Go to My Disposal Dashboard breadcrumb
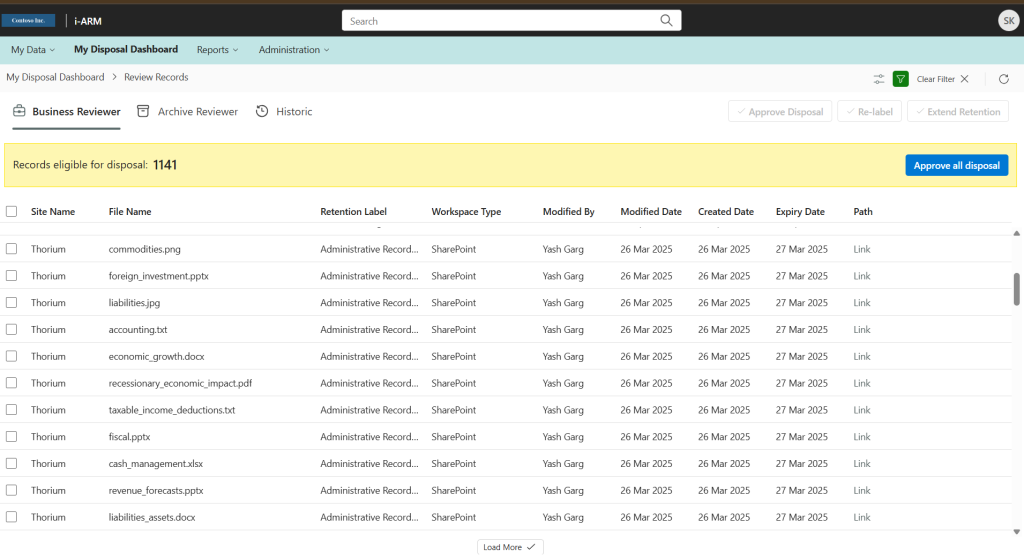1024x556 pixels. click(56, 77)
